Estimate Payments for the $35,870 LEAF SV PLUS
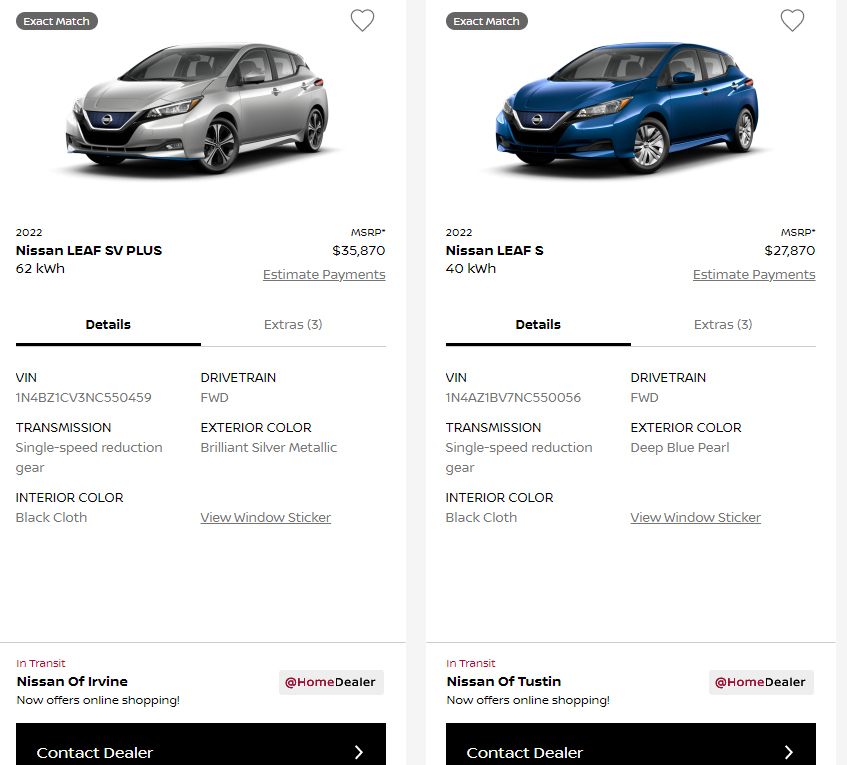847x765 pixels. 324,274
